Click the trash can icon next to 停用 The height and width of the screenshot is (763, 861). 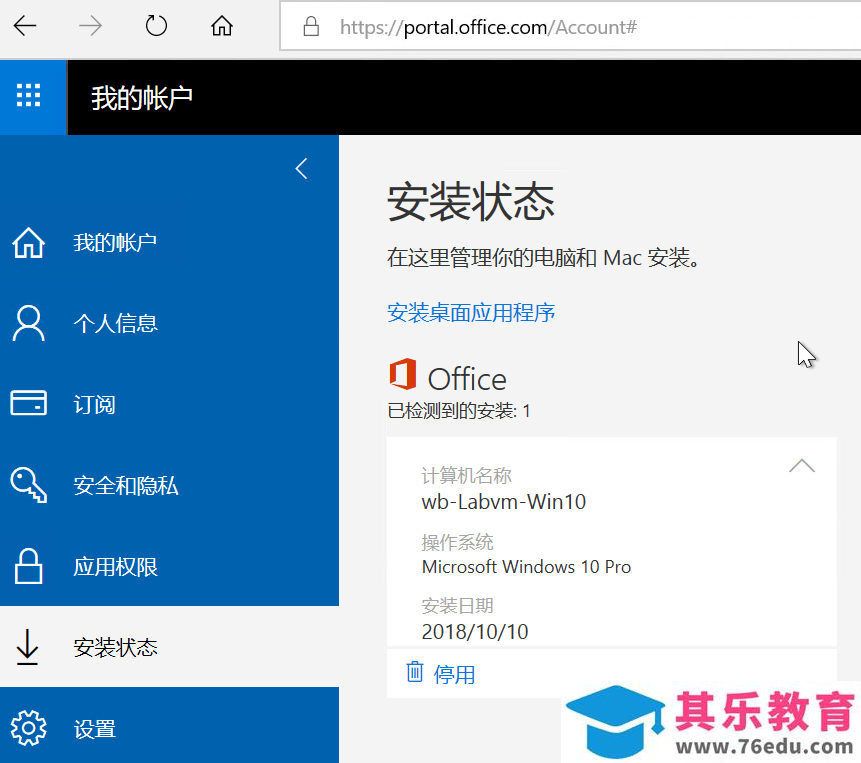click(x=415, y=672)
